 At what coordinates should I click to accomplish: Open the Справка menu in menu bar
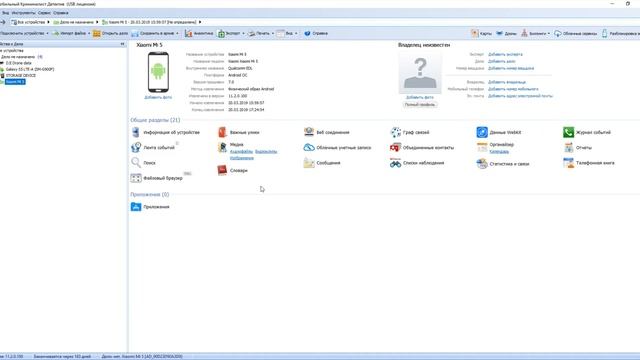[x=61, y=13]
